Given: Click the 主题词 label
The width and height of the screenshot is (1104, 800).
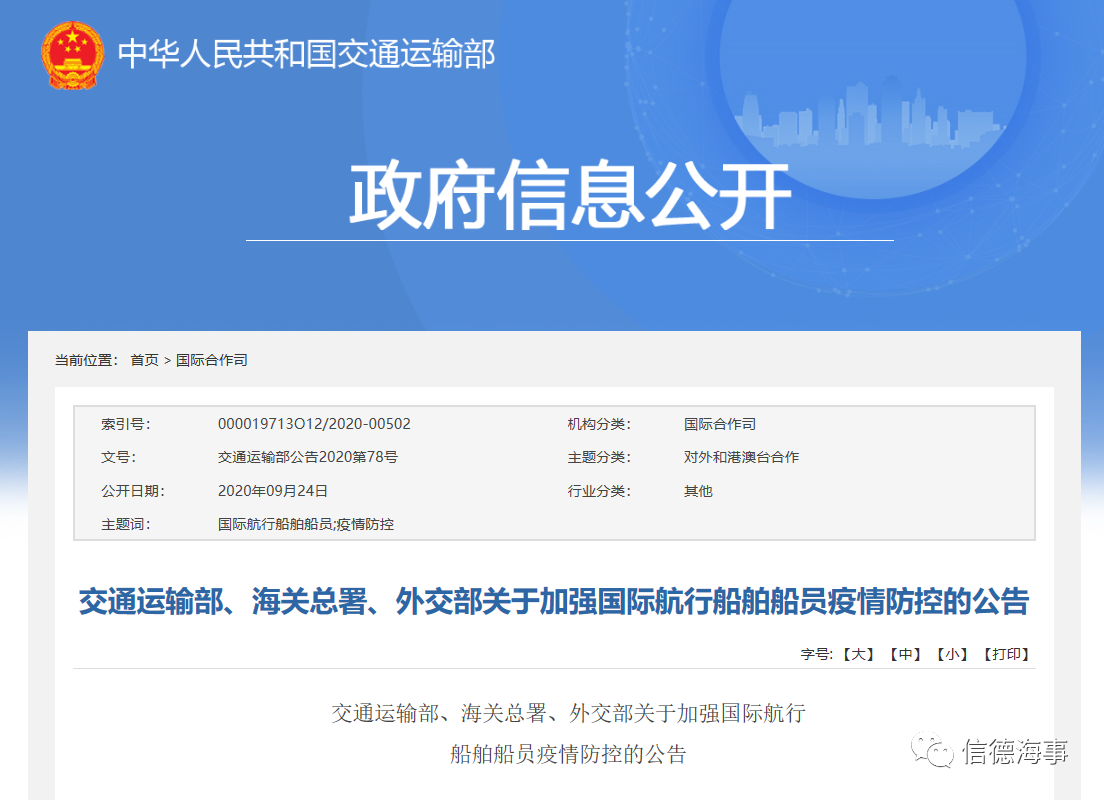Looking at the screenshot, I should [125, 524].
